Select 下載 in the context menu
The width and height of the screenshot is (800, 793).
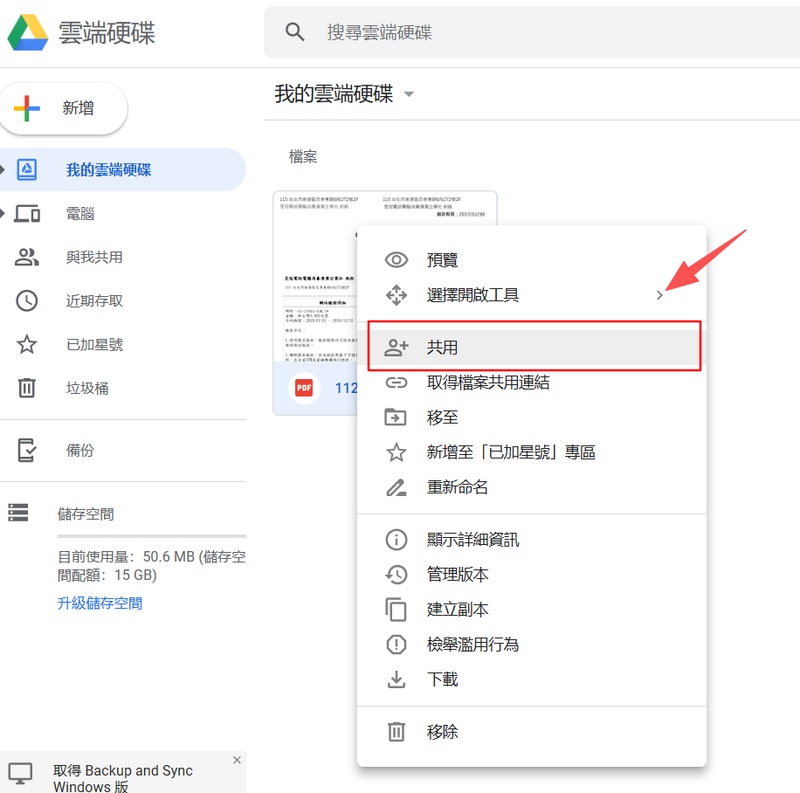point(442,679)
